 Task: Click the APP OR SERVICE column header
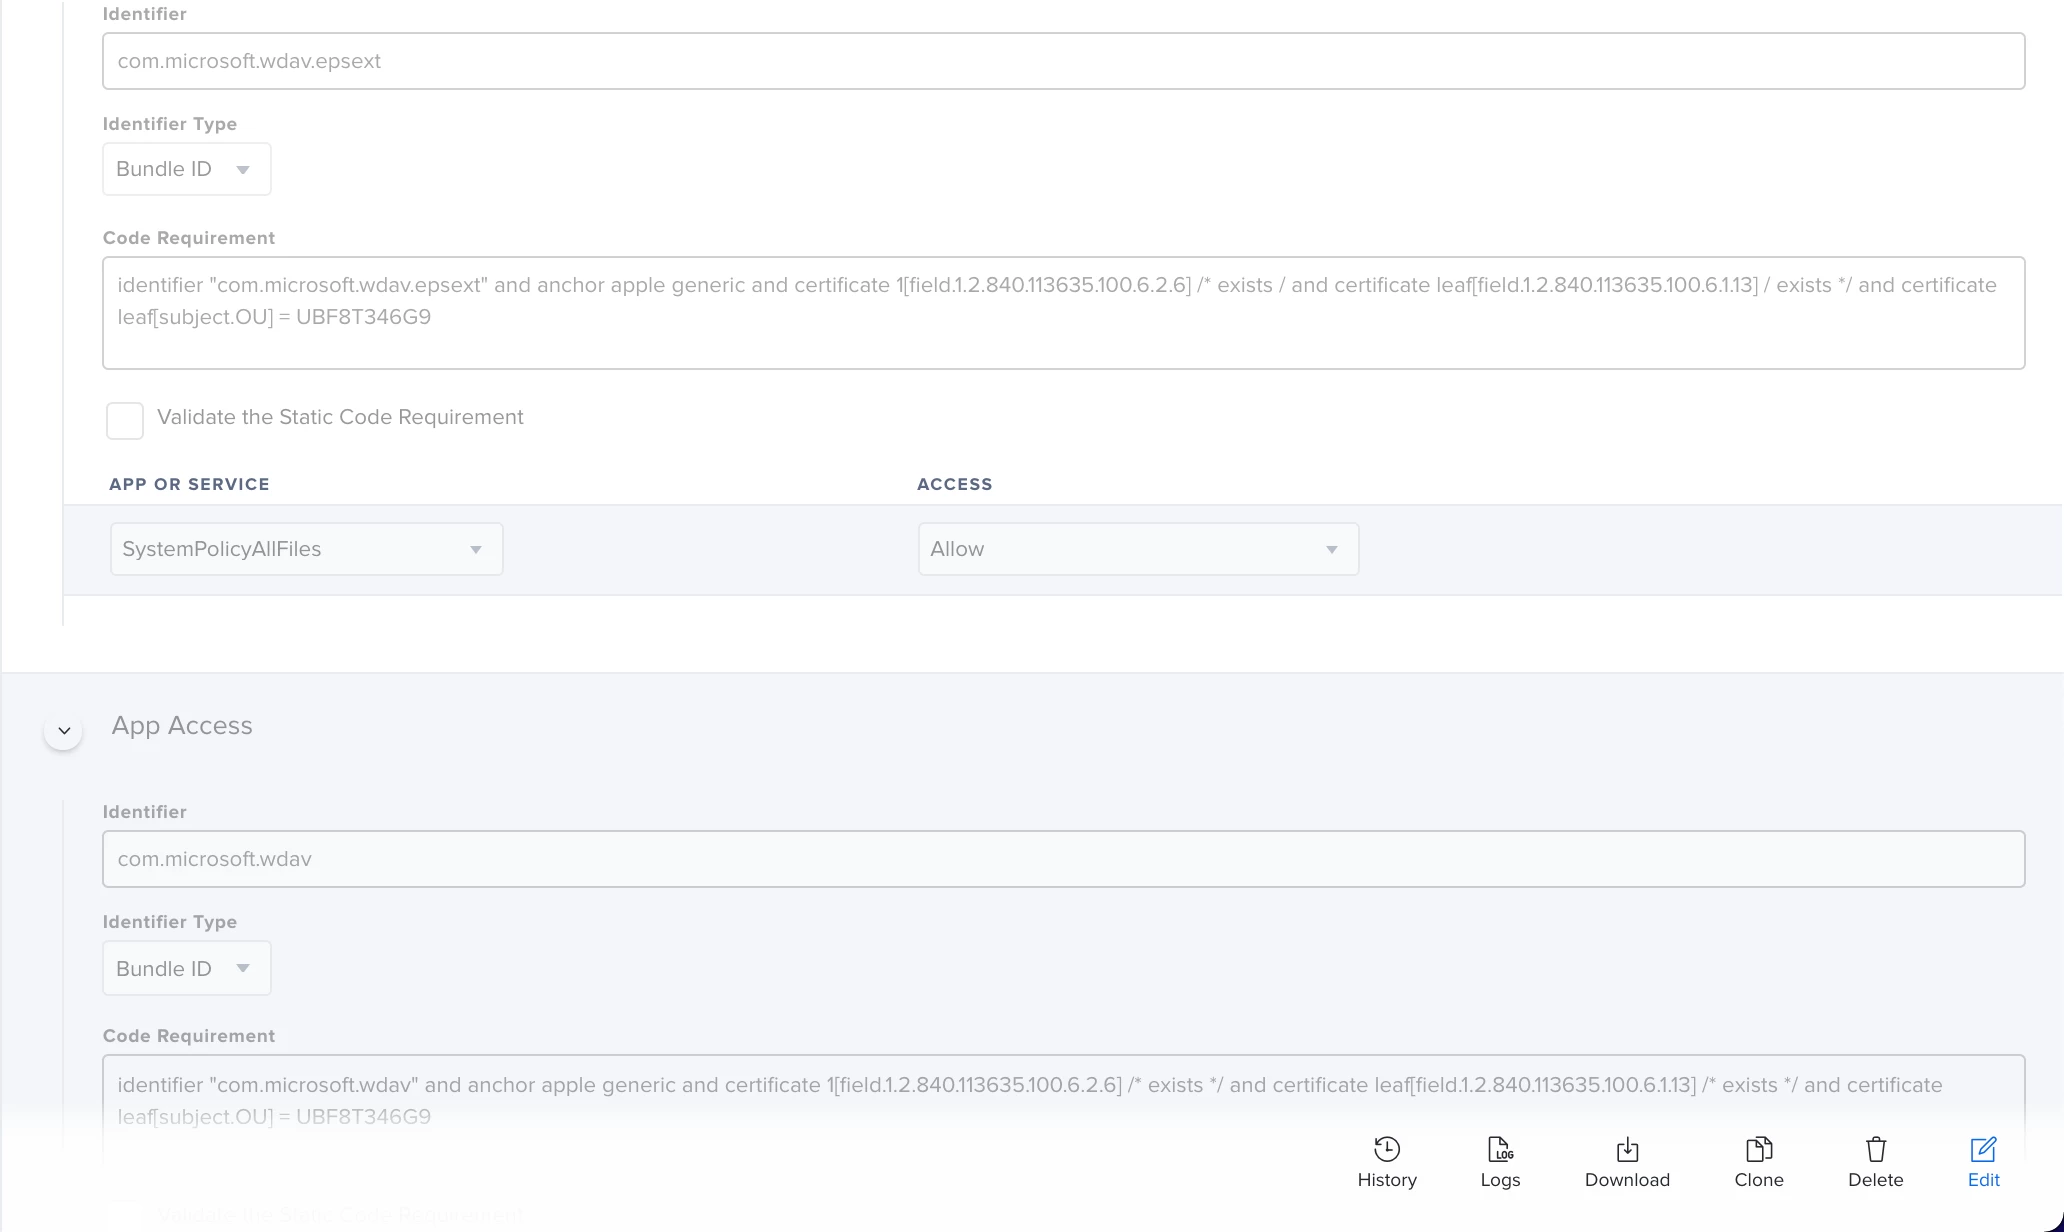pos(189,484)
